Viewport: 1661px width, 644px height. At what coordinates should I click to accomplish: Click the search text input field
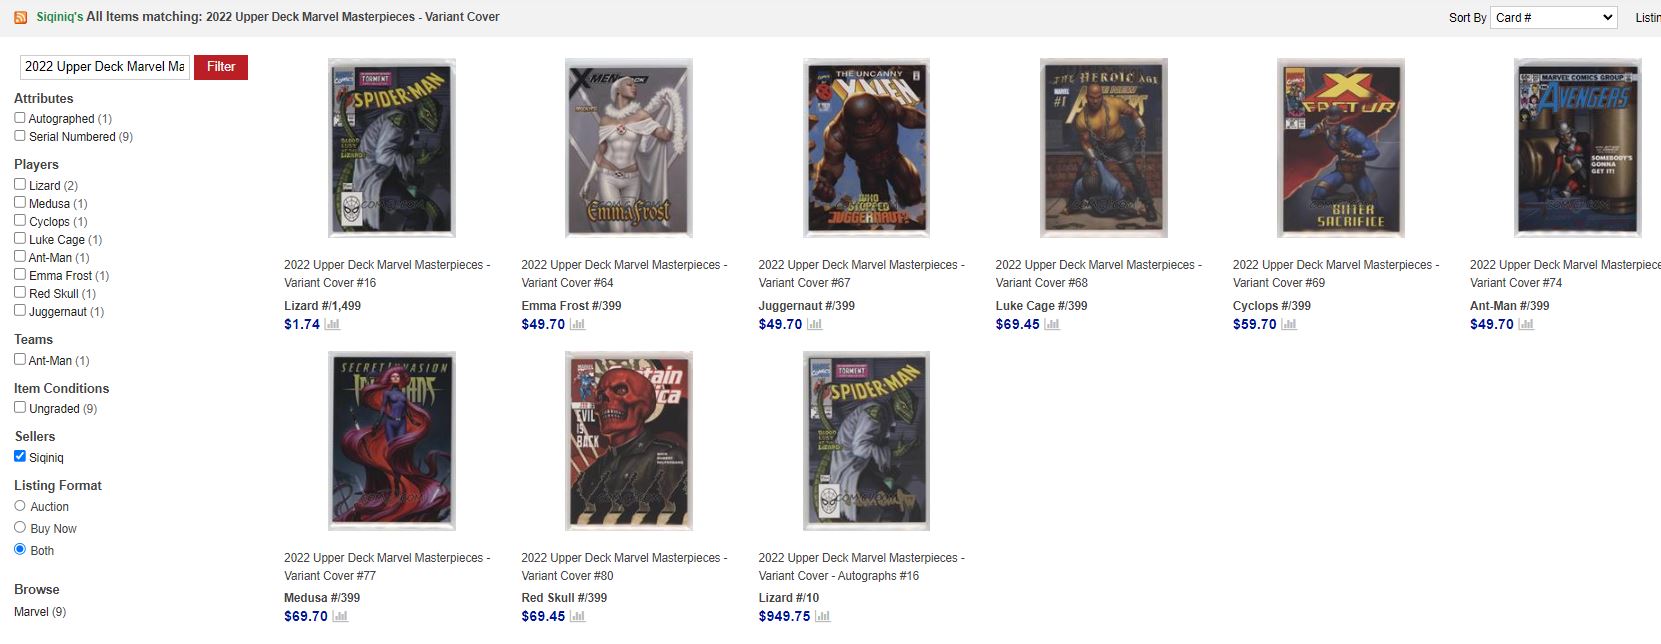[x=105, y=67]
